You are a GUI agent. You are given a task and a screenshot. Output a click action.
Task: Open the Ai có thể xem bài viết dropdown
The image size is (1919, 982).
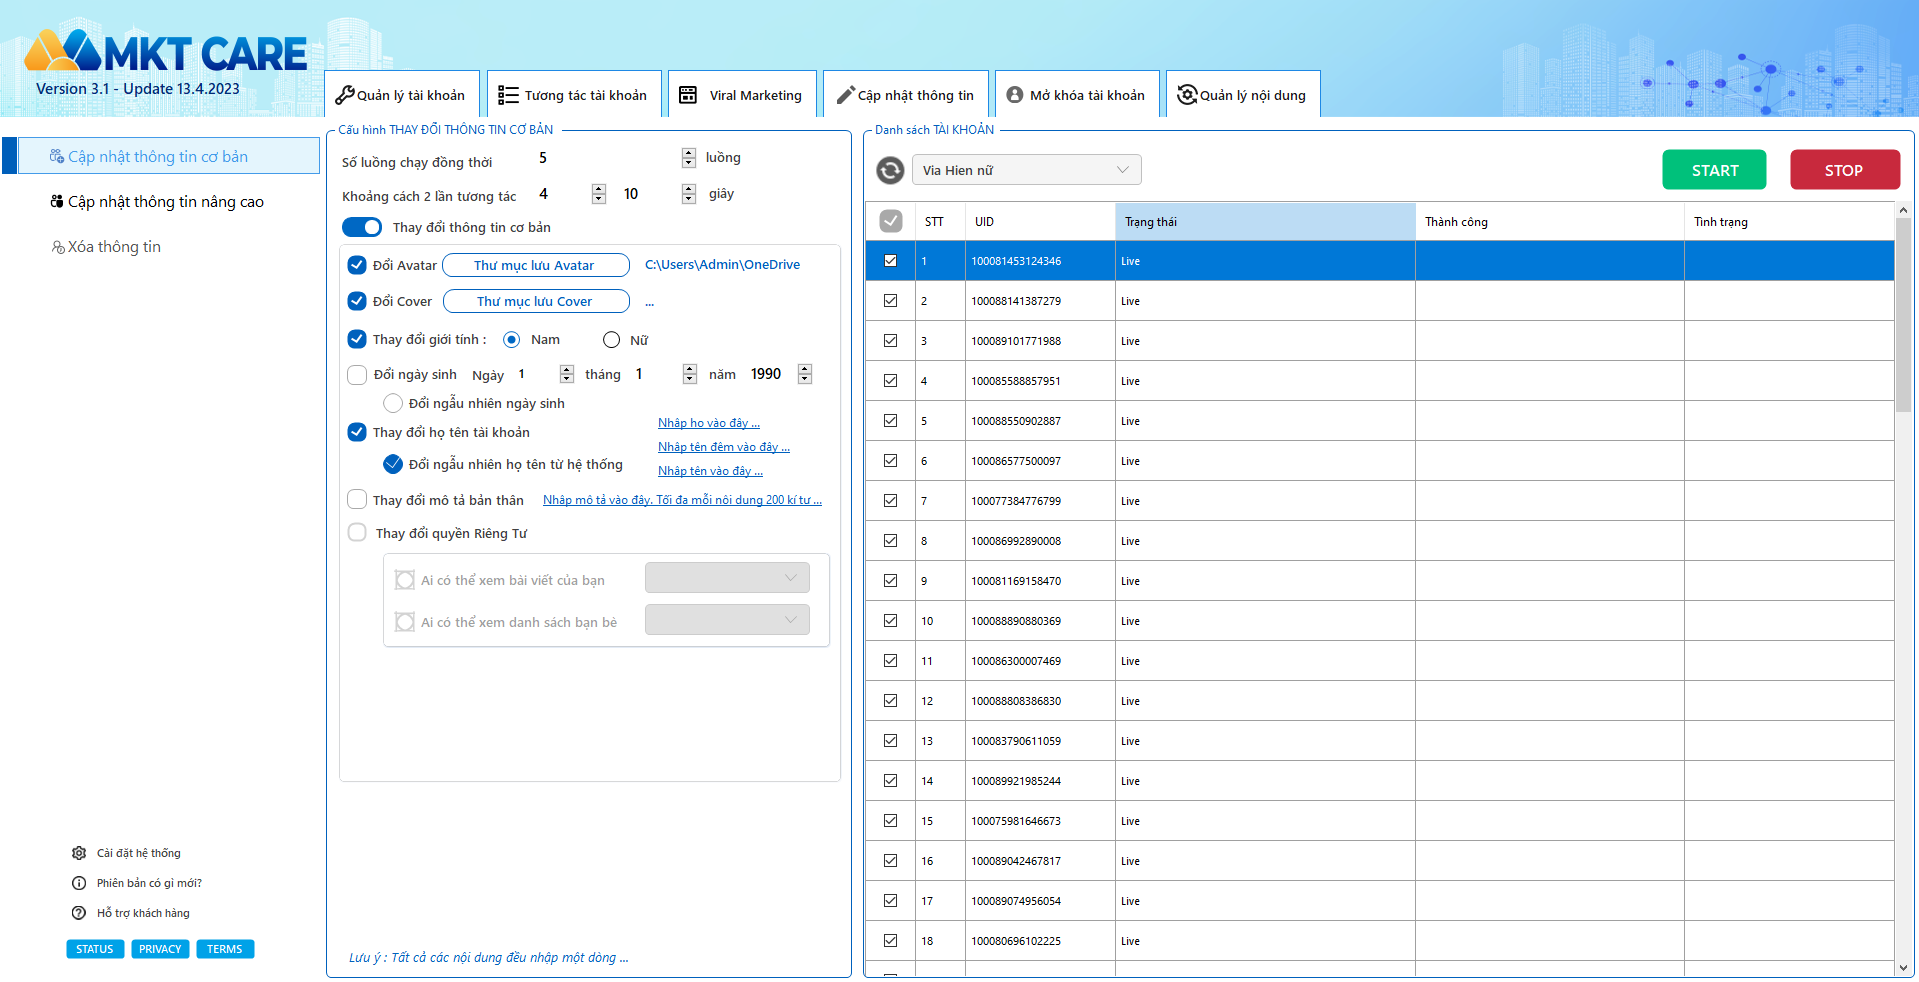tap(727, 578)
